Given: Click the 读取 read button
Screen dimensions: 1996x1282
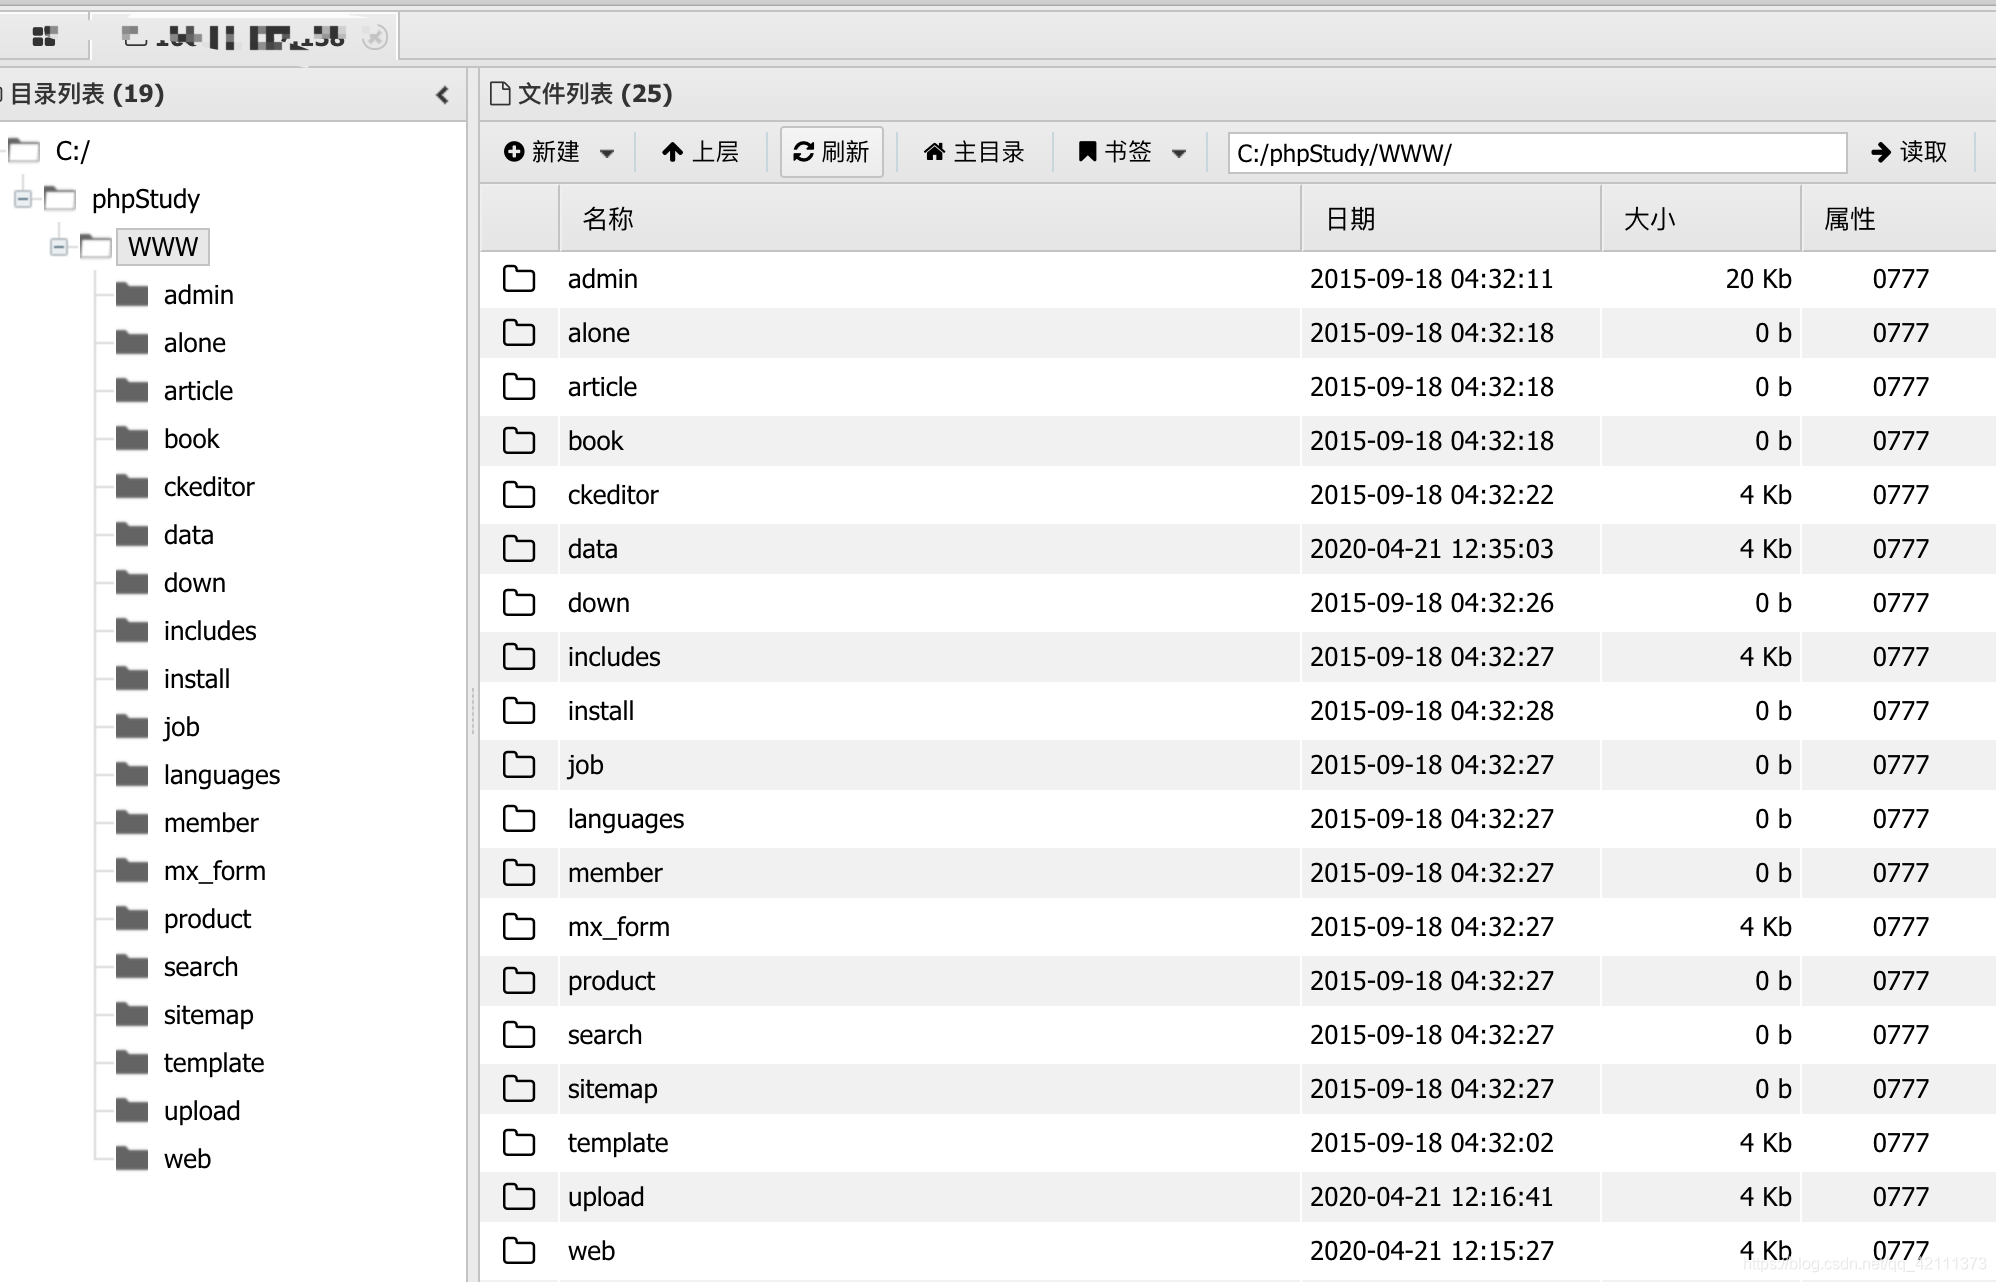Looking at the screenshot, I should click(1908, 152).
